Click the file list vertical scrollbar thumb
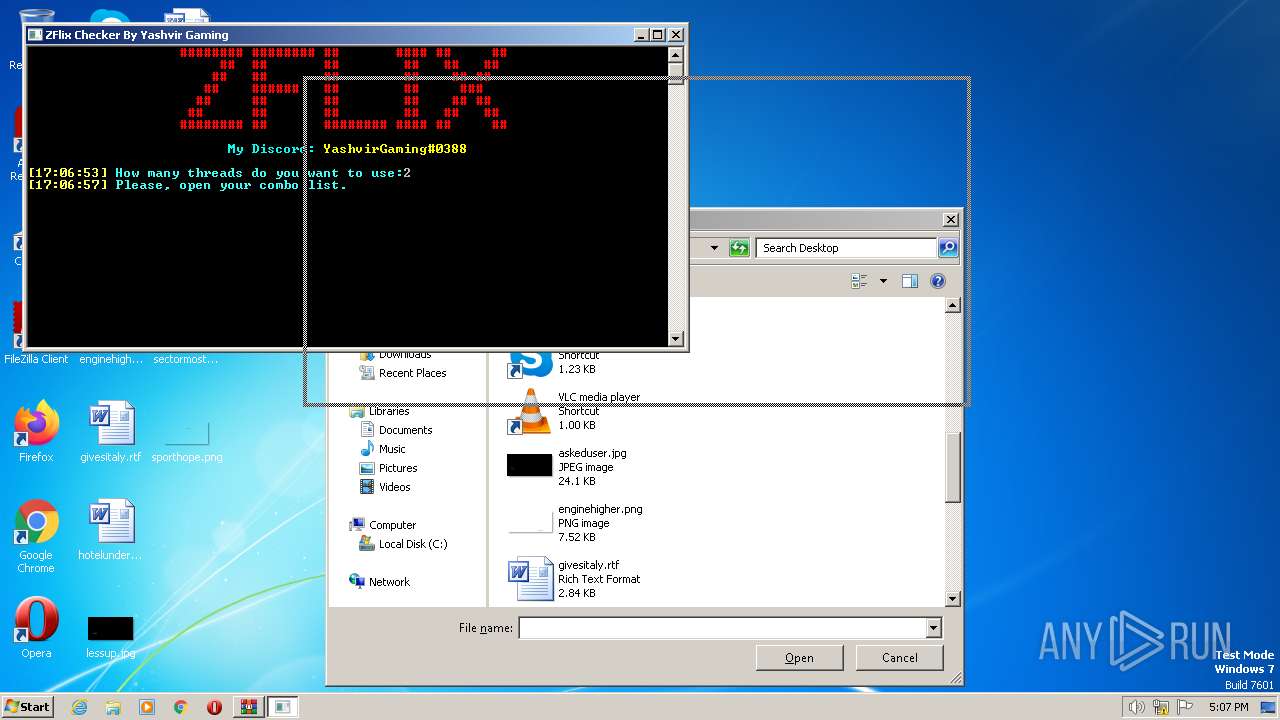 (953, 465)
